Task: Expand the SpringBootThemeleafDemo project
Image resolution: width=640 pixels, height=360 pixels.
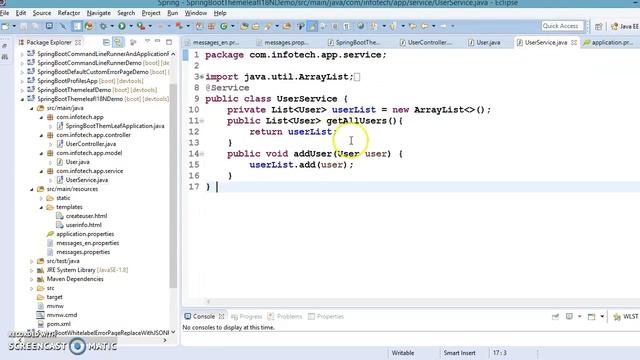Action: (x=22, y=90)
